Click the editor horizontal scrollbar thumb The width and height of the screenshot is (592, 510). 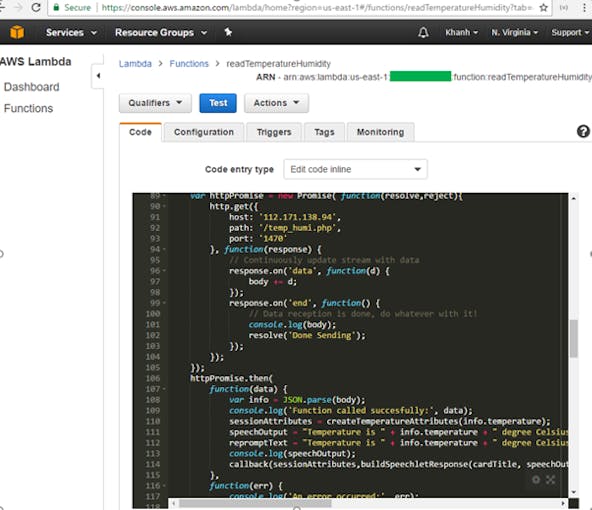(255, 503)
